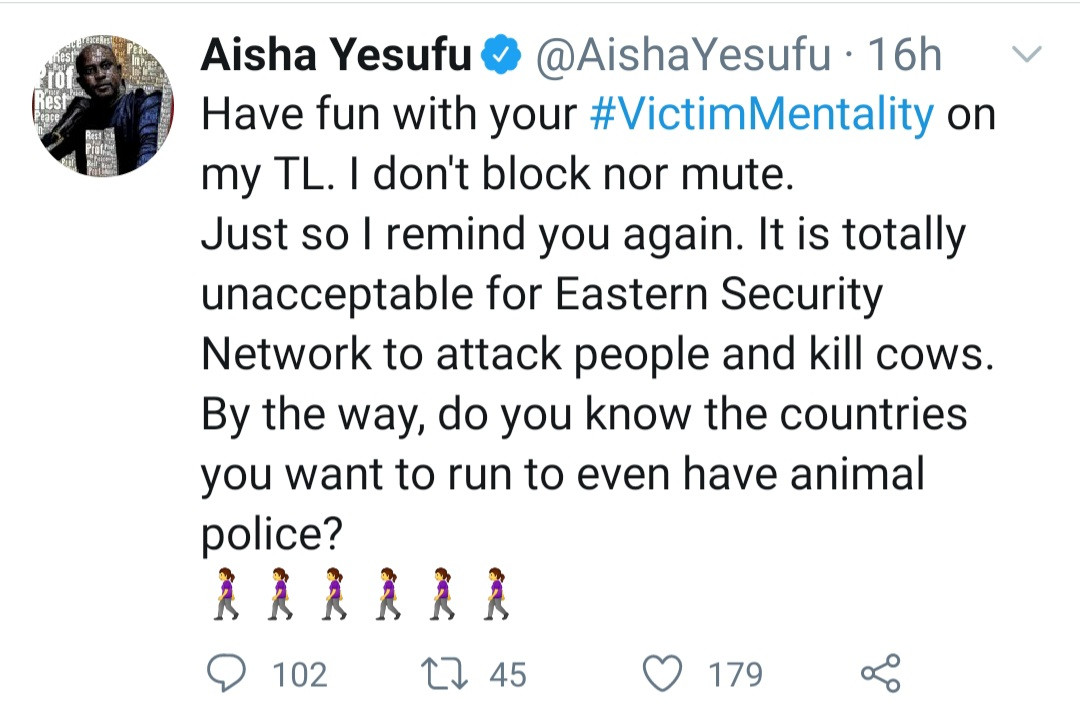Click the 45 retweets count
Viewport: 1080px width, 705px height.
(507, 674)
